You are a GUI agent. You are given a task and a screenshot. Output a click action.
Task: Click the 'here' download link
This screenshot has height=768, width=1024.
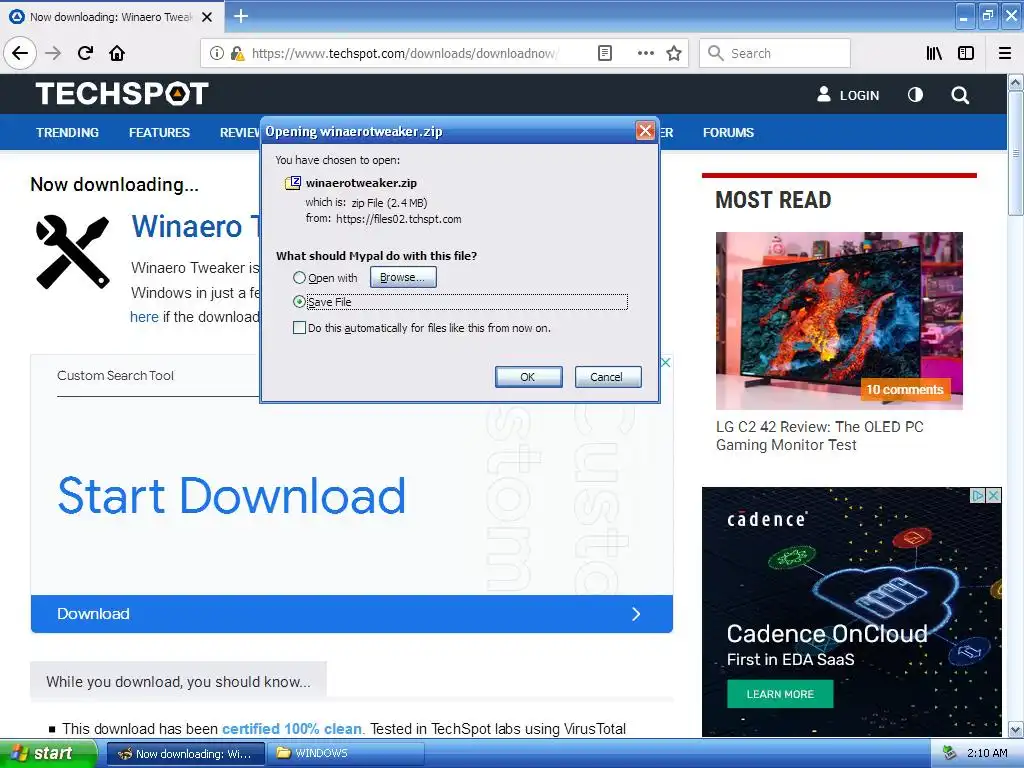(144, 317)
